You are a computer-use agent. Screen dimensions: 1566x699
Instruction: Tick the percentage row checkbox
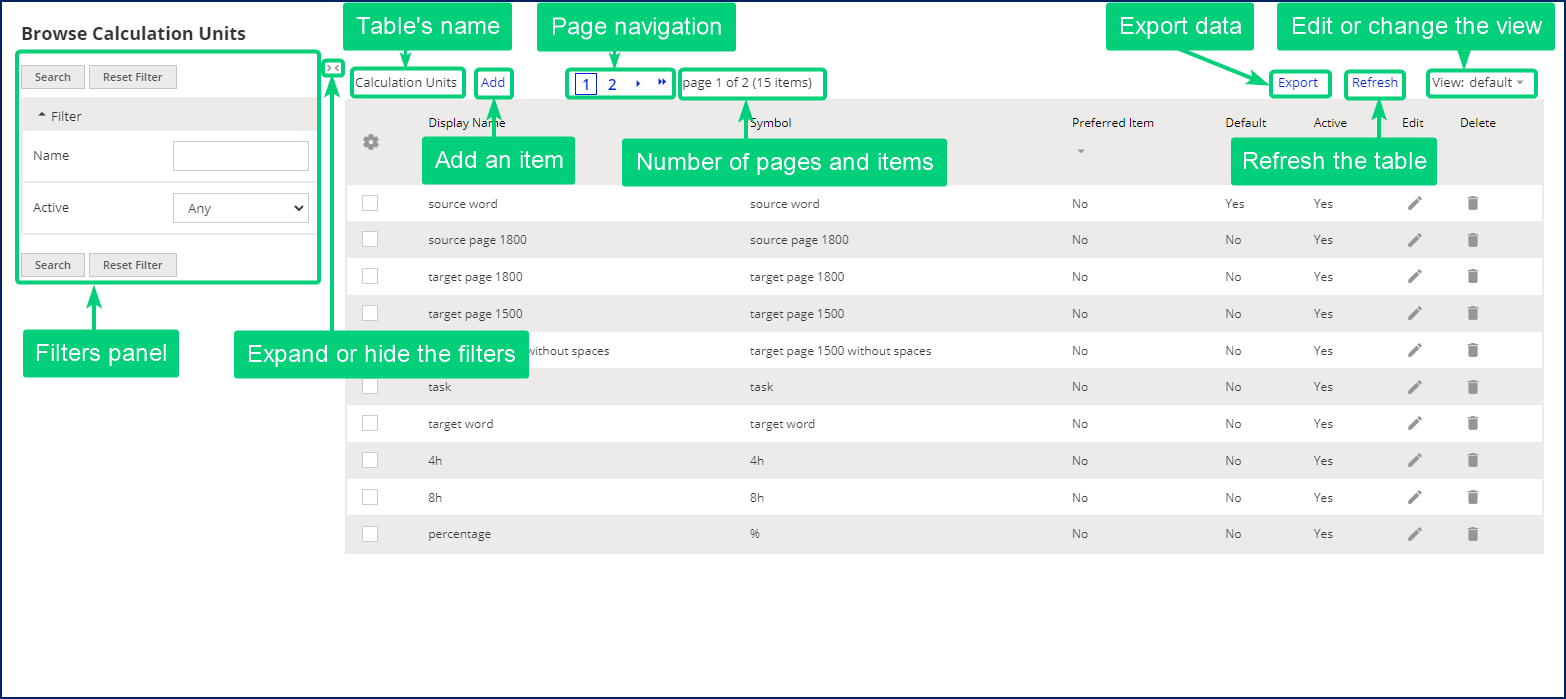tap(370, 534)
